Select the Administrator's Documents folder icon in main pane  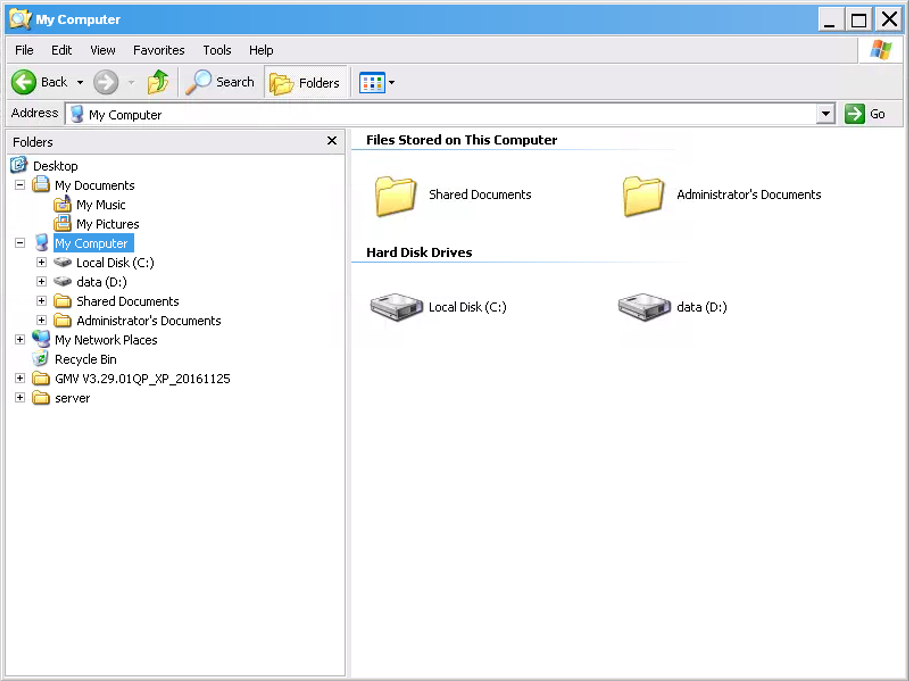click(643, 196)
